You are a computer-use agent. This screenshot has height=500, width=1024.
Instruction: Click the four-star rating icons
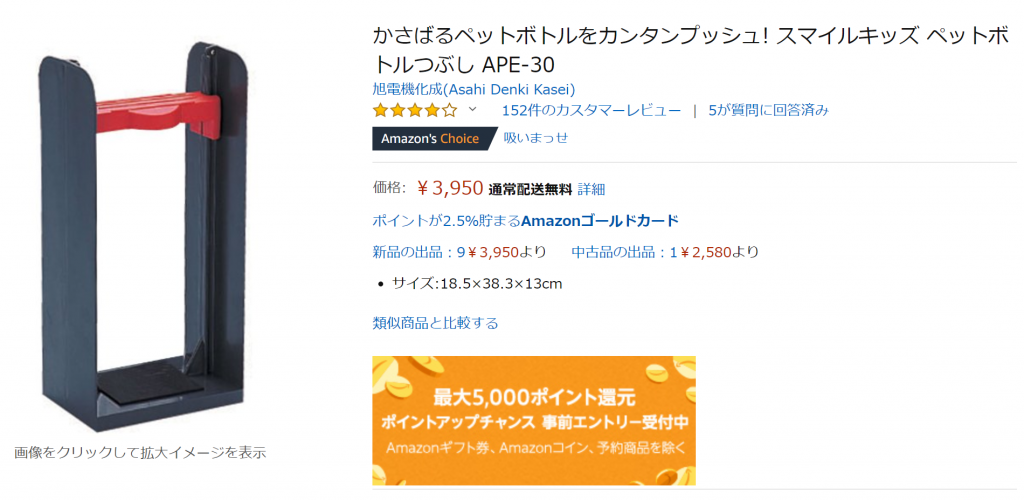point(415,110)
